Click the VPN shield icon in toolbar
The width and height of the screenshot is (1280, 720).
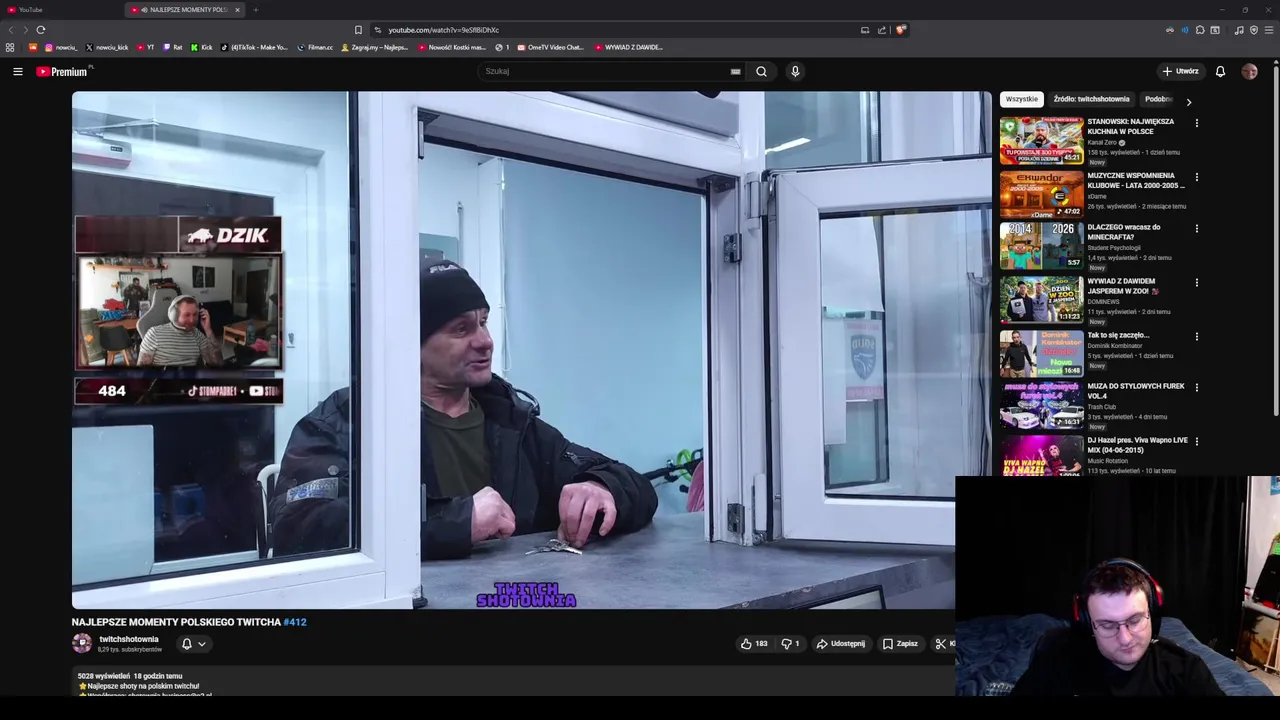coord(1254,30)
